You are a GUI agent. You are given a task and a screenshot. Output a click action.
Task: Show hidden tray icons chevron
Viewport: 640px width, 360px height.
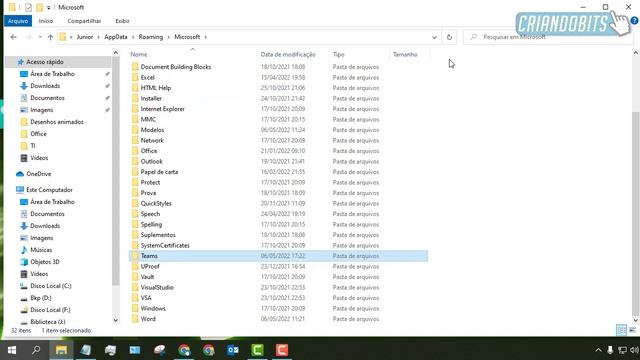pos(598,350)
